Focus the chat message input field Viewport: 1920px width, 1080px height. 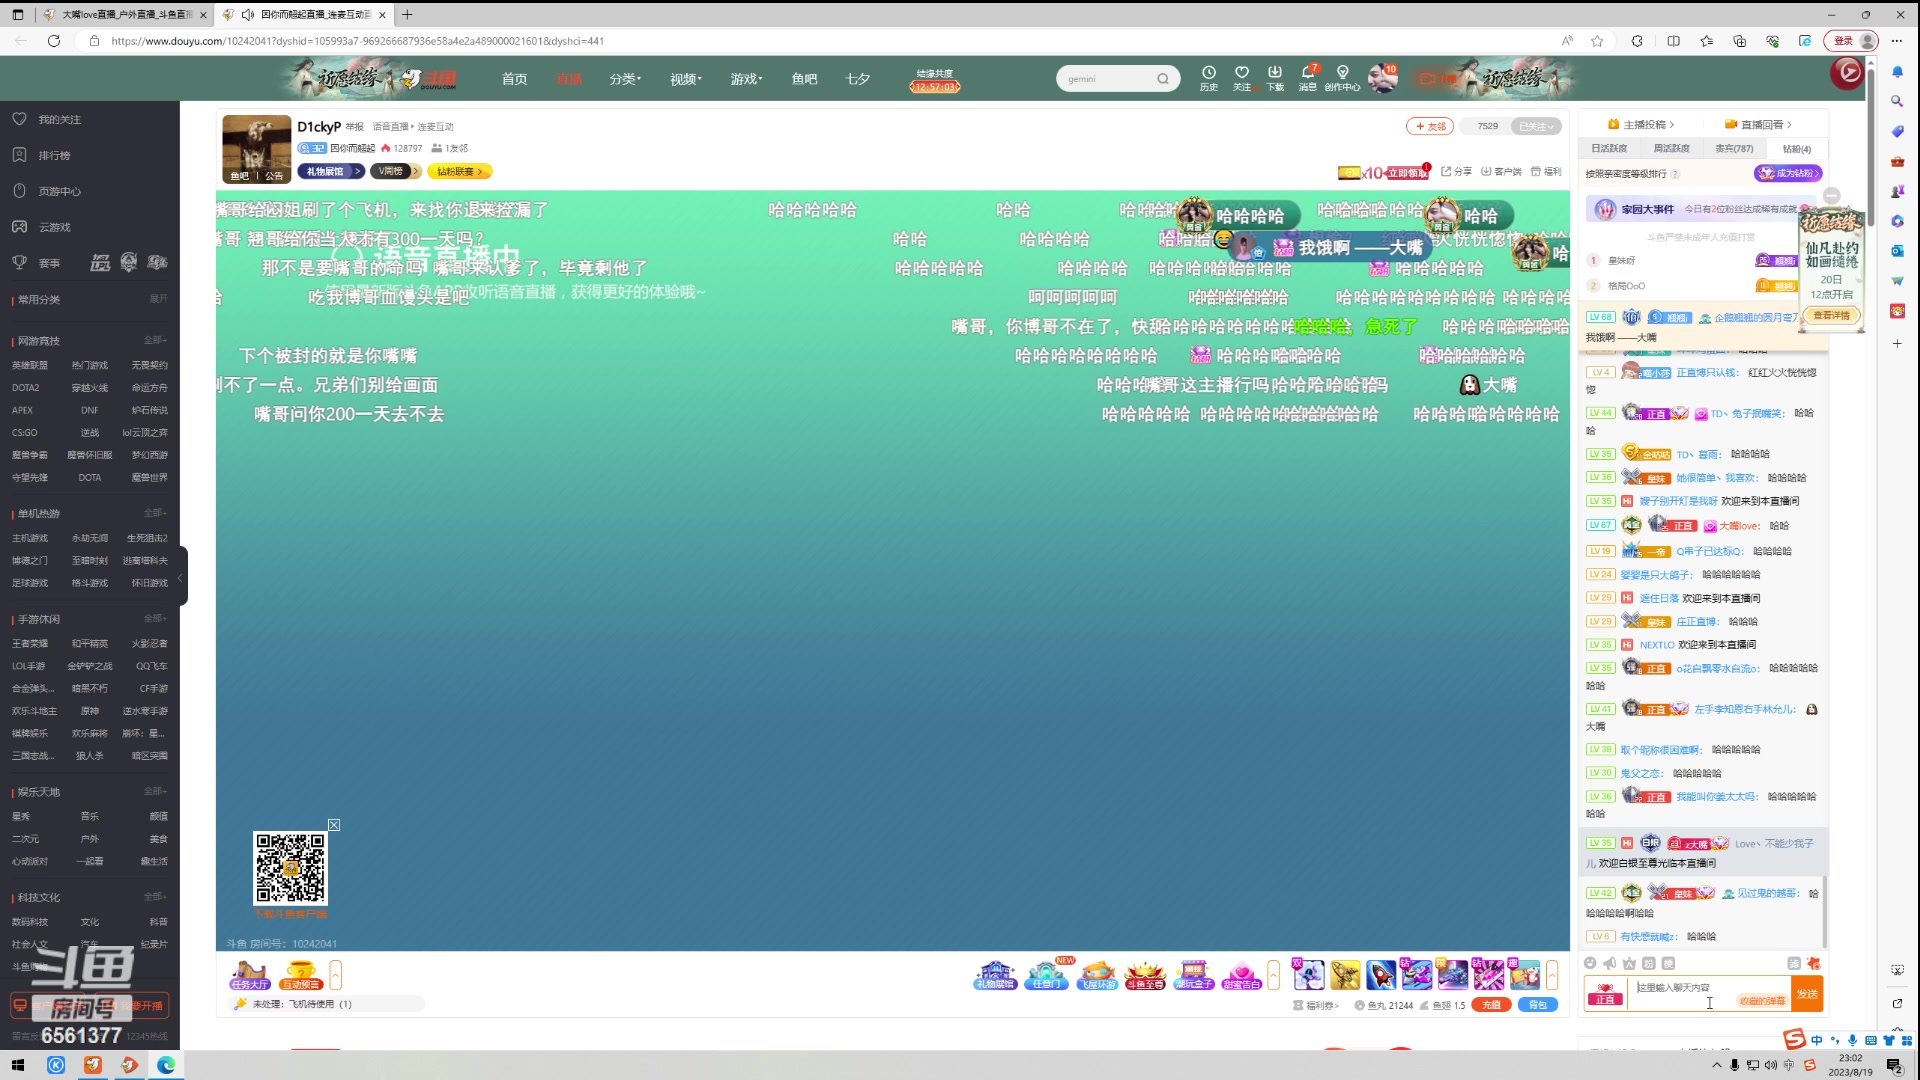(x=1708, y=994)
